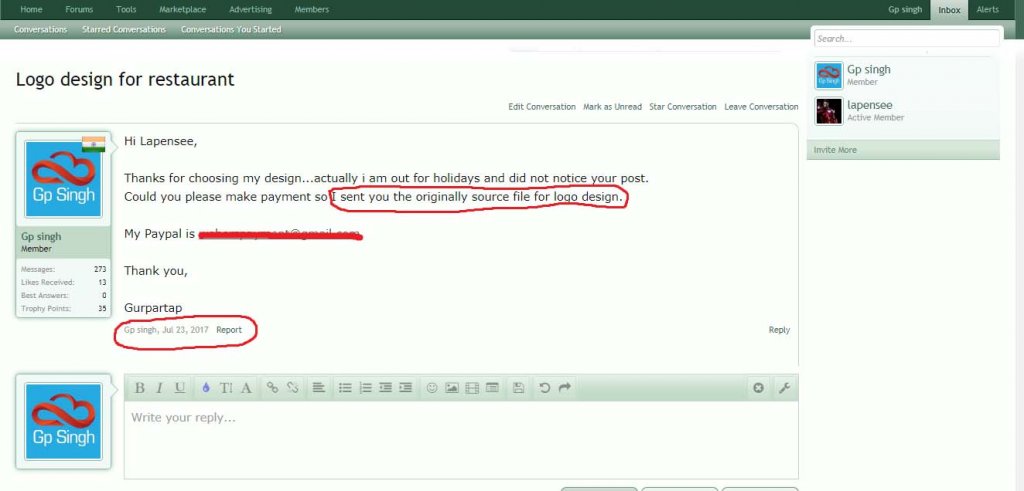Open the Tools menu

(x=126, y=9)
